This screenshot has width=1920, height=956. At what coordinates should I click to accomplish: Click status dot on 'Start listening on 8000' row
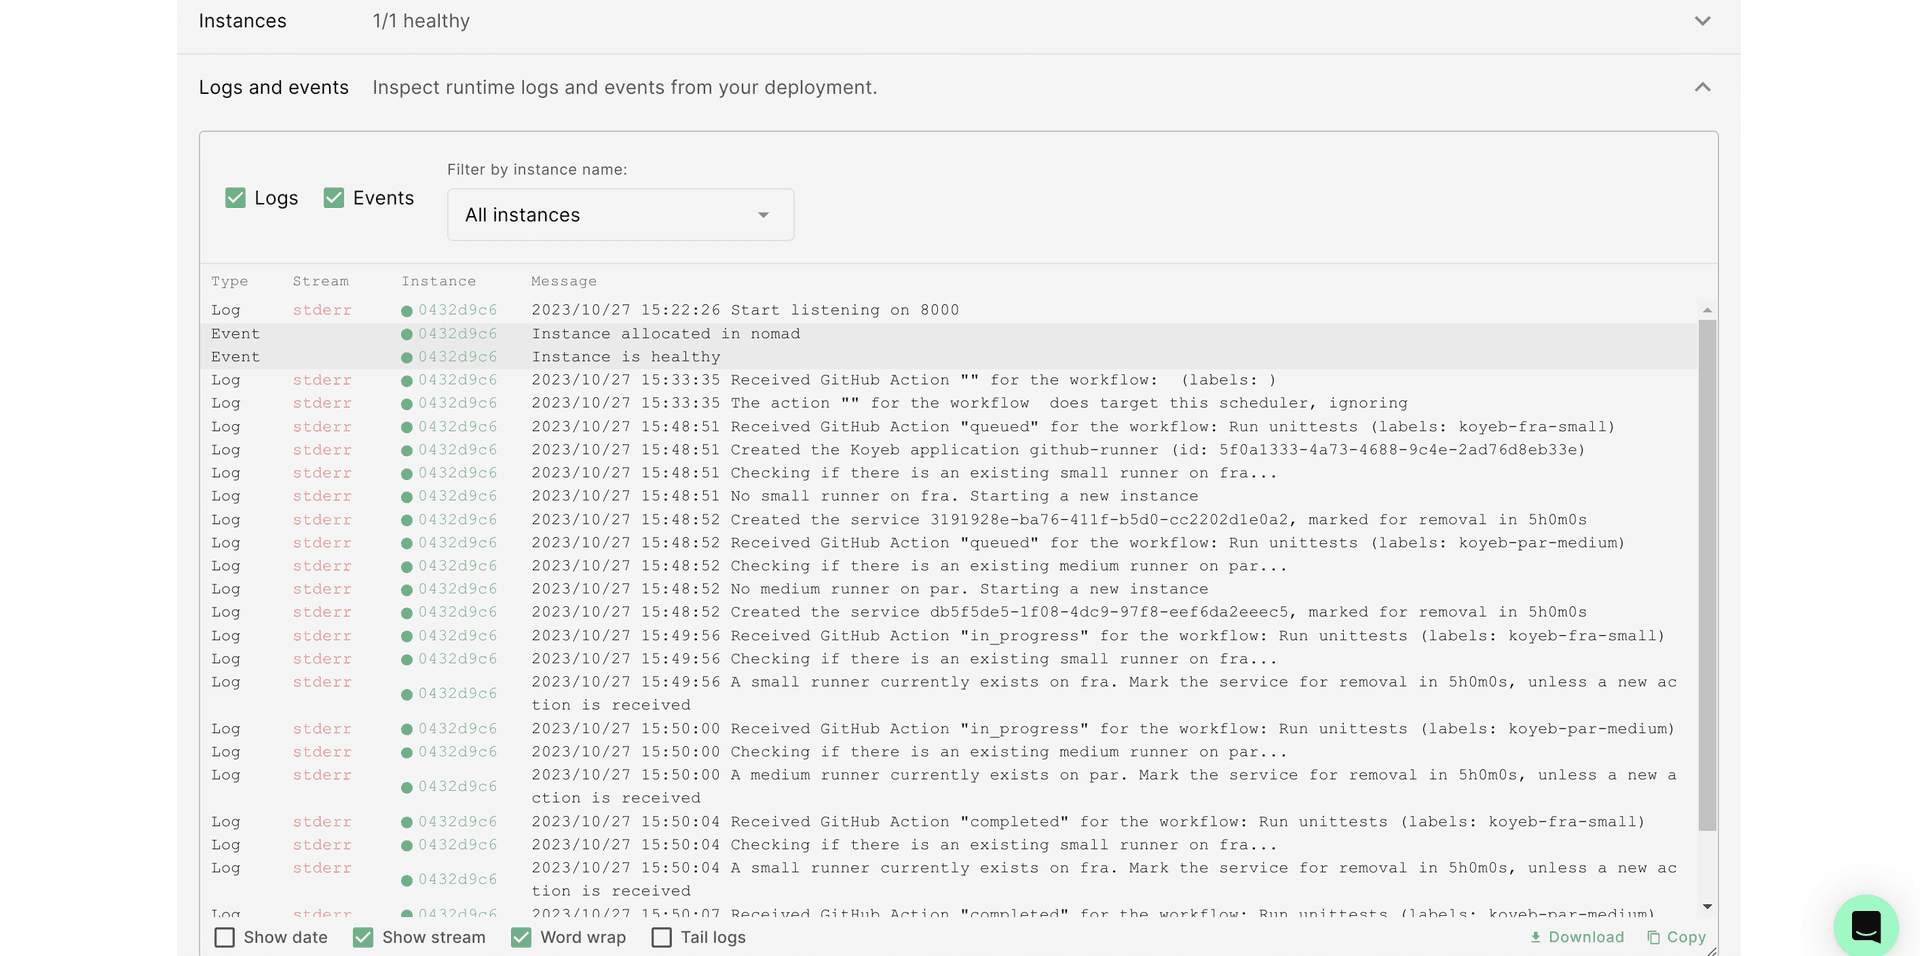click(407, 311)
